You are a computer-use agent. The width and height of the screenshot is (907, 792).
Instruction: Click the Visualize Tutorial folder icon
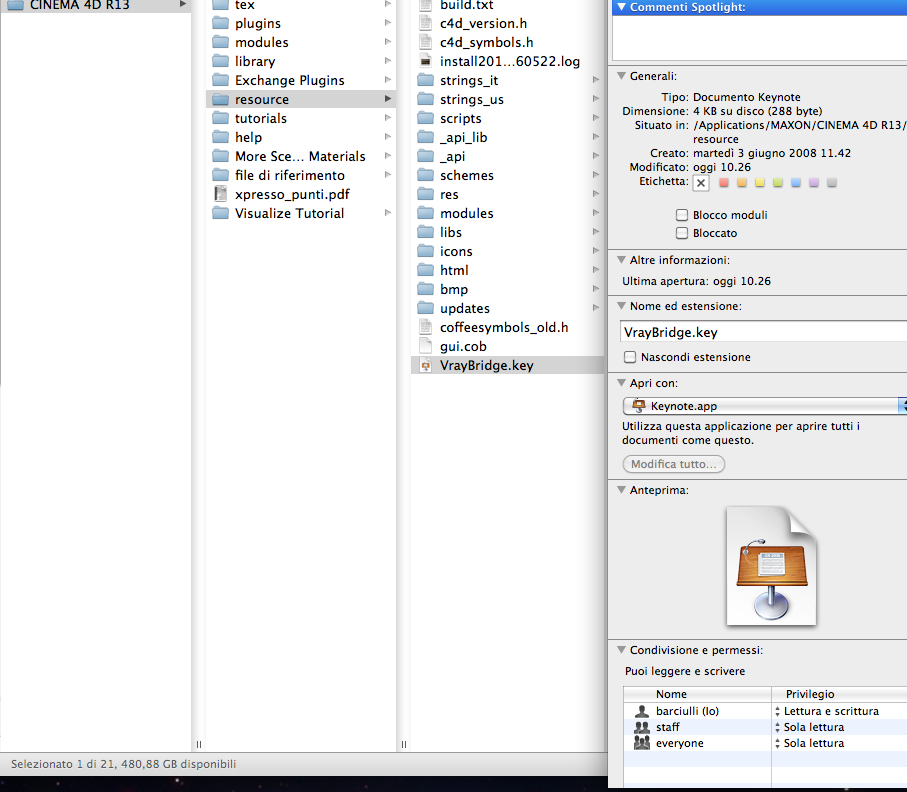[220, 213]
